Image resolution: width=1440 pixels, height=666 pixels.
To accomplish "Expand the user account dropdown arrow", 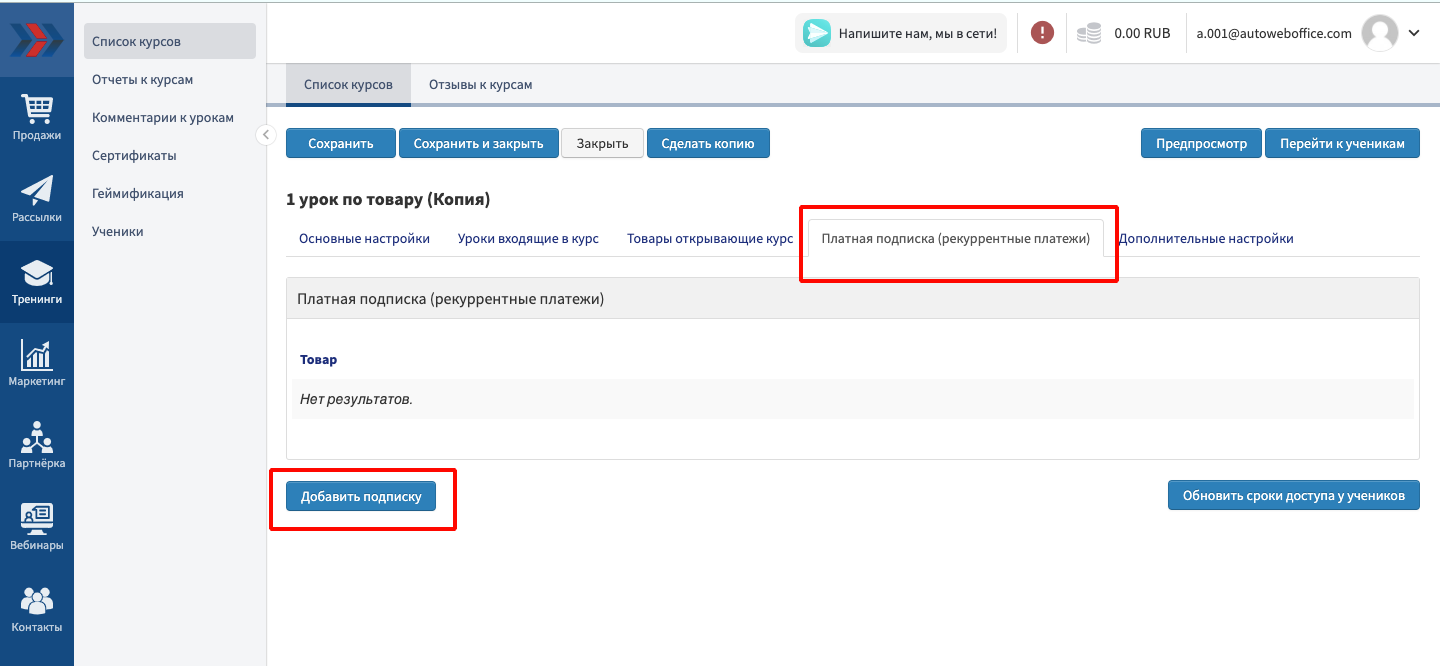I will 1414,33.
